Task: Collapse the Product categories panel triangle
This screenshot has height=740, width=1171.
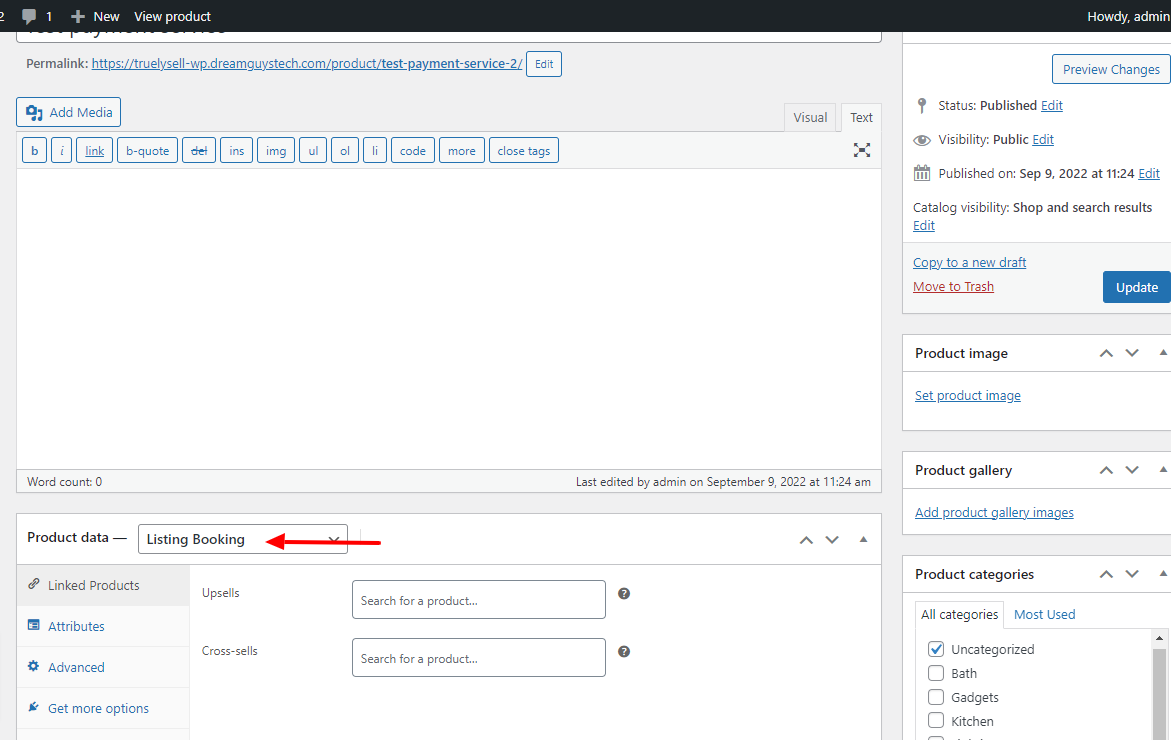Action: point(1162,574)
